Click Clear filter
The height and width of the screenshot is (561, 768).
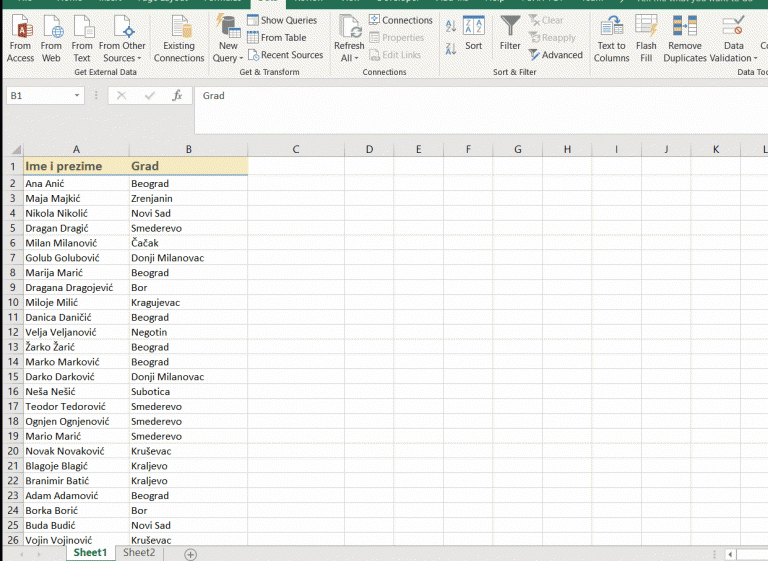pyautogui.click(x=546, y=20)
